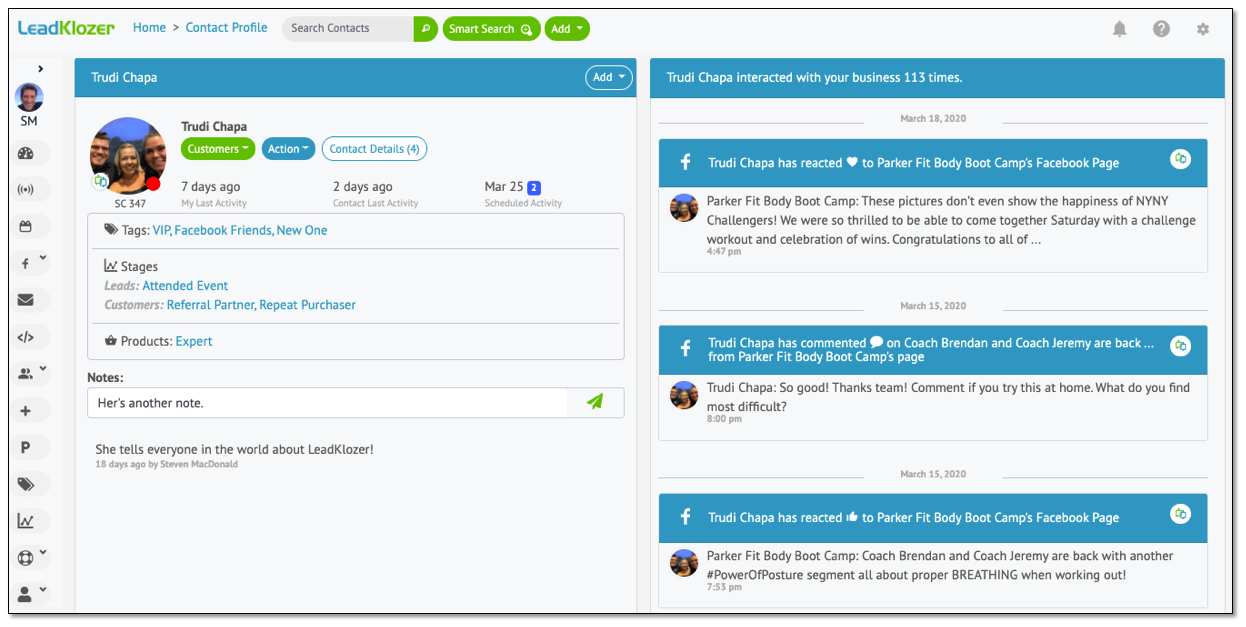Open the Facebook icon in sidebar
This screenshot has height=627, width=1246.
point(25,264)
